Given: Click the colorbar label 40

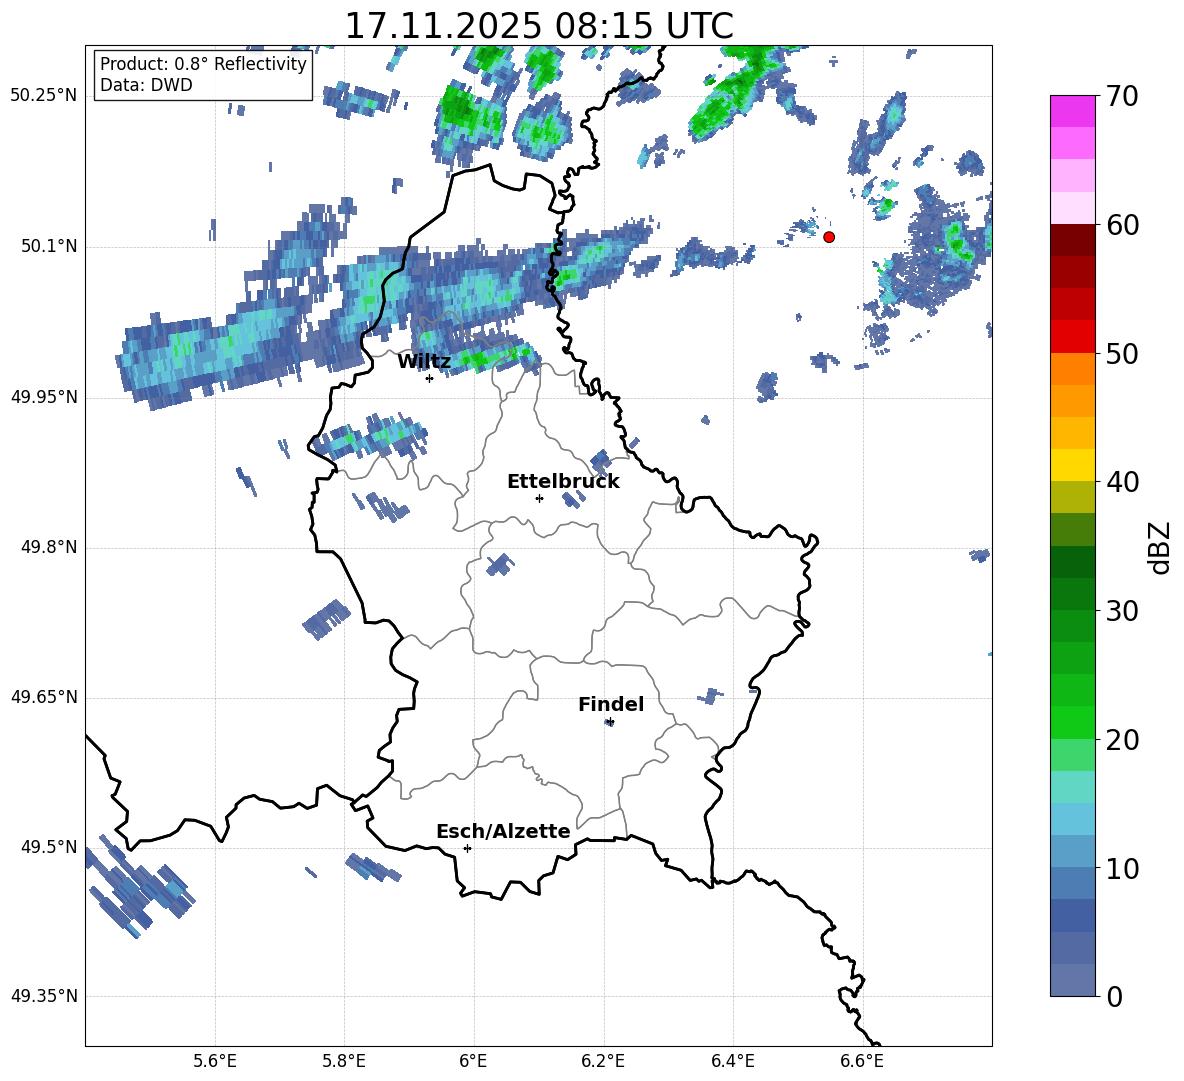Looking at the screenshot, I should pyautogui.click(x=1122, y=482).
